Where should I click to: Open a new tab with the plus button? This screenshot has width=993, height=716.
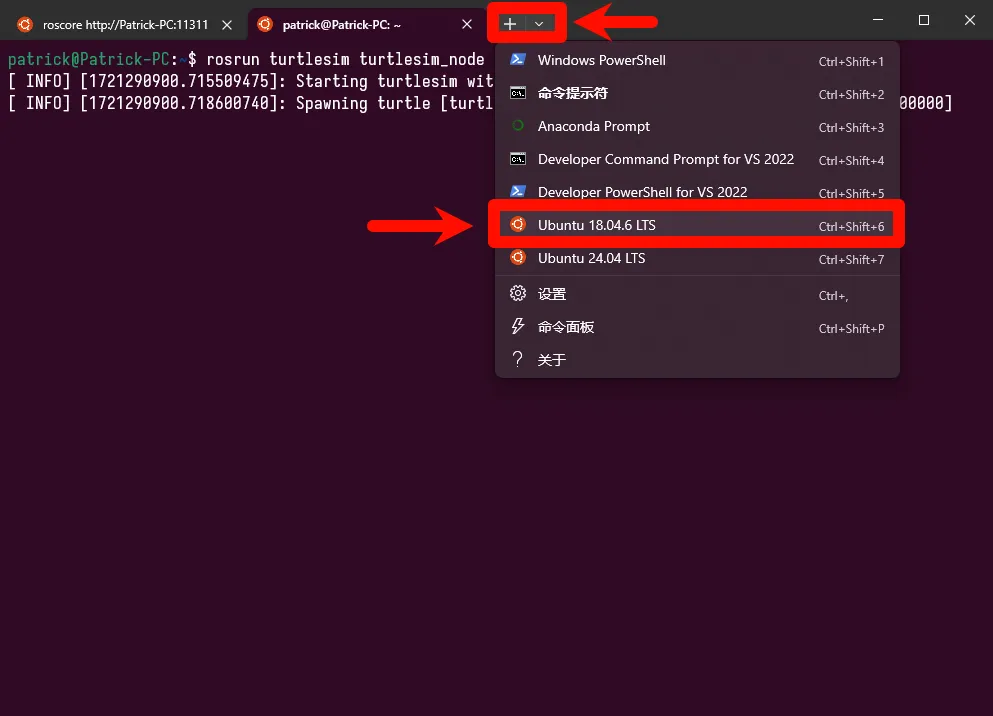(510, 24)
